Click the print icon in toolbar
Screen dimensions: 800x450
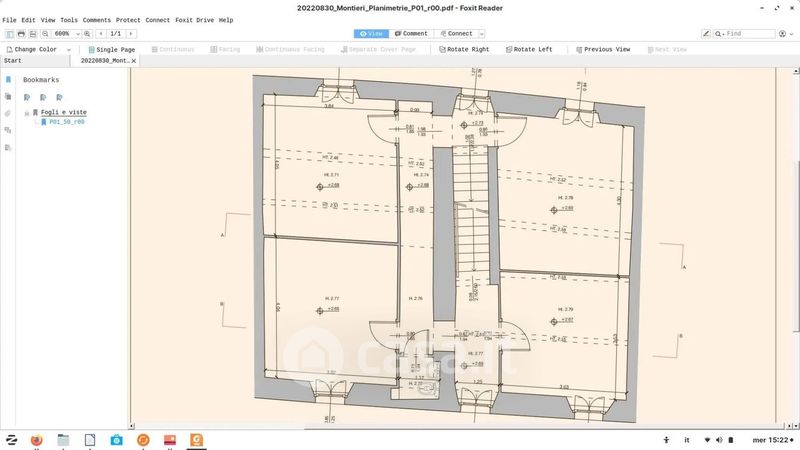pos(20,34)
